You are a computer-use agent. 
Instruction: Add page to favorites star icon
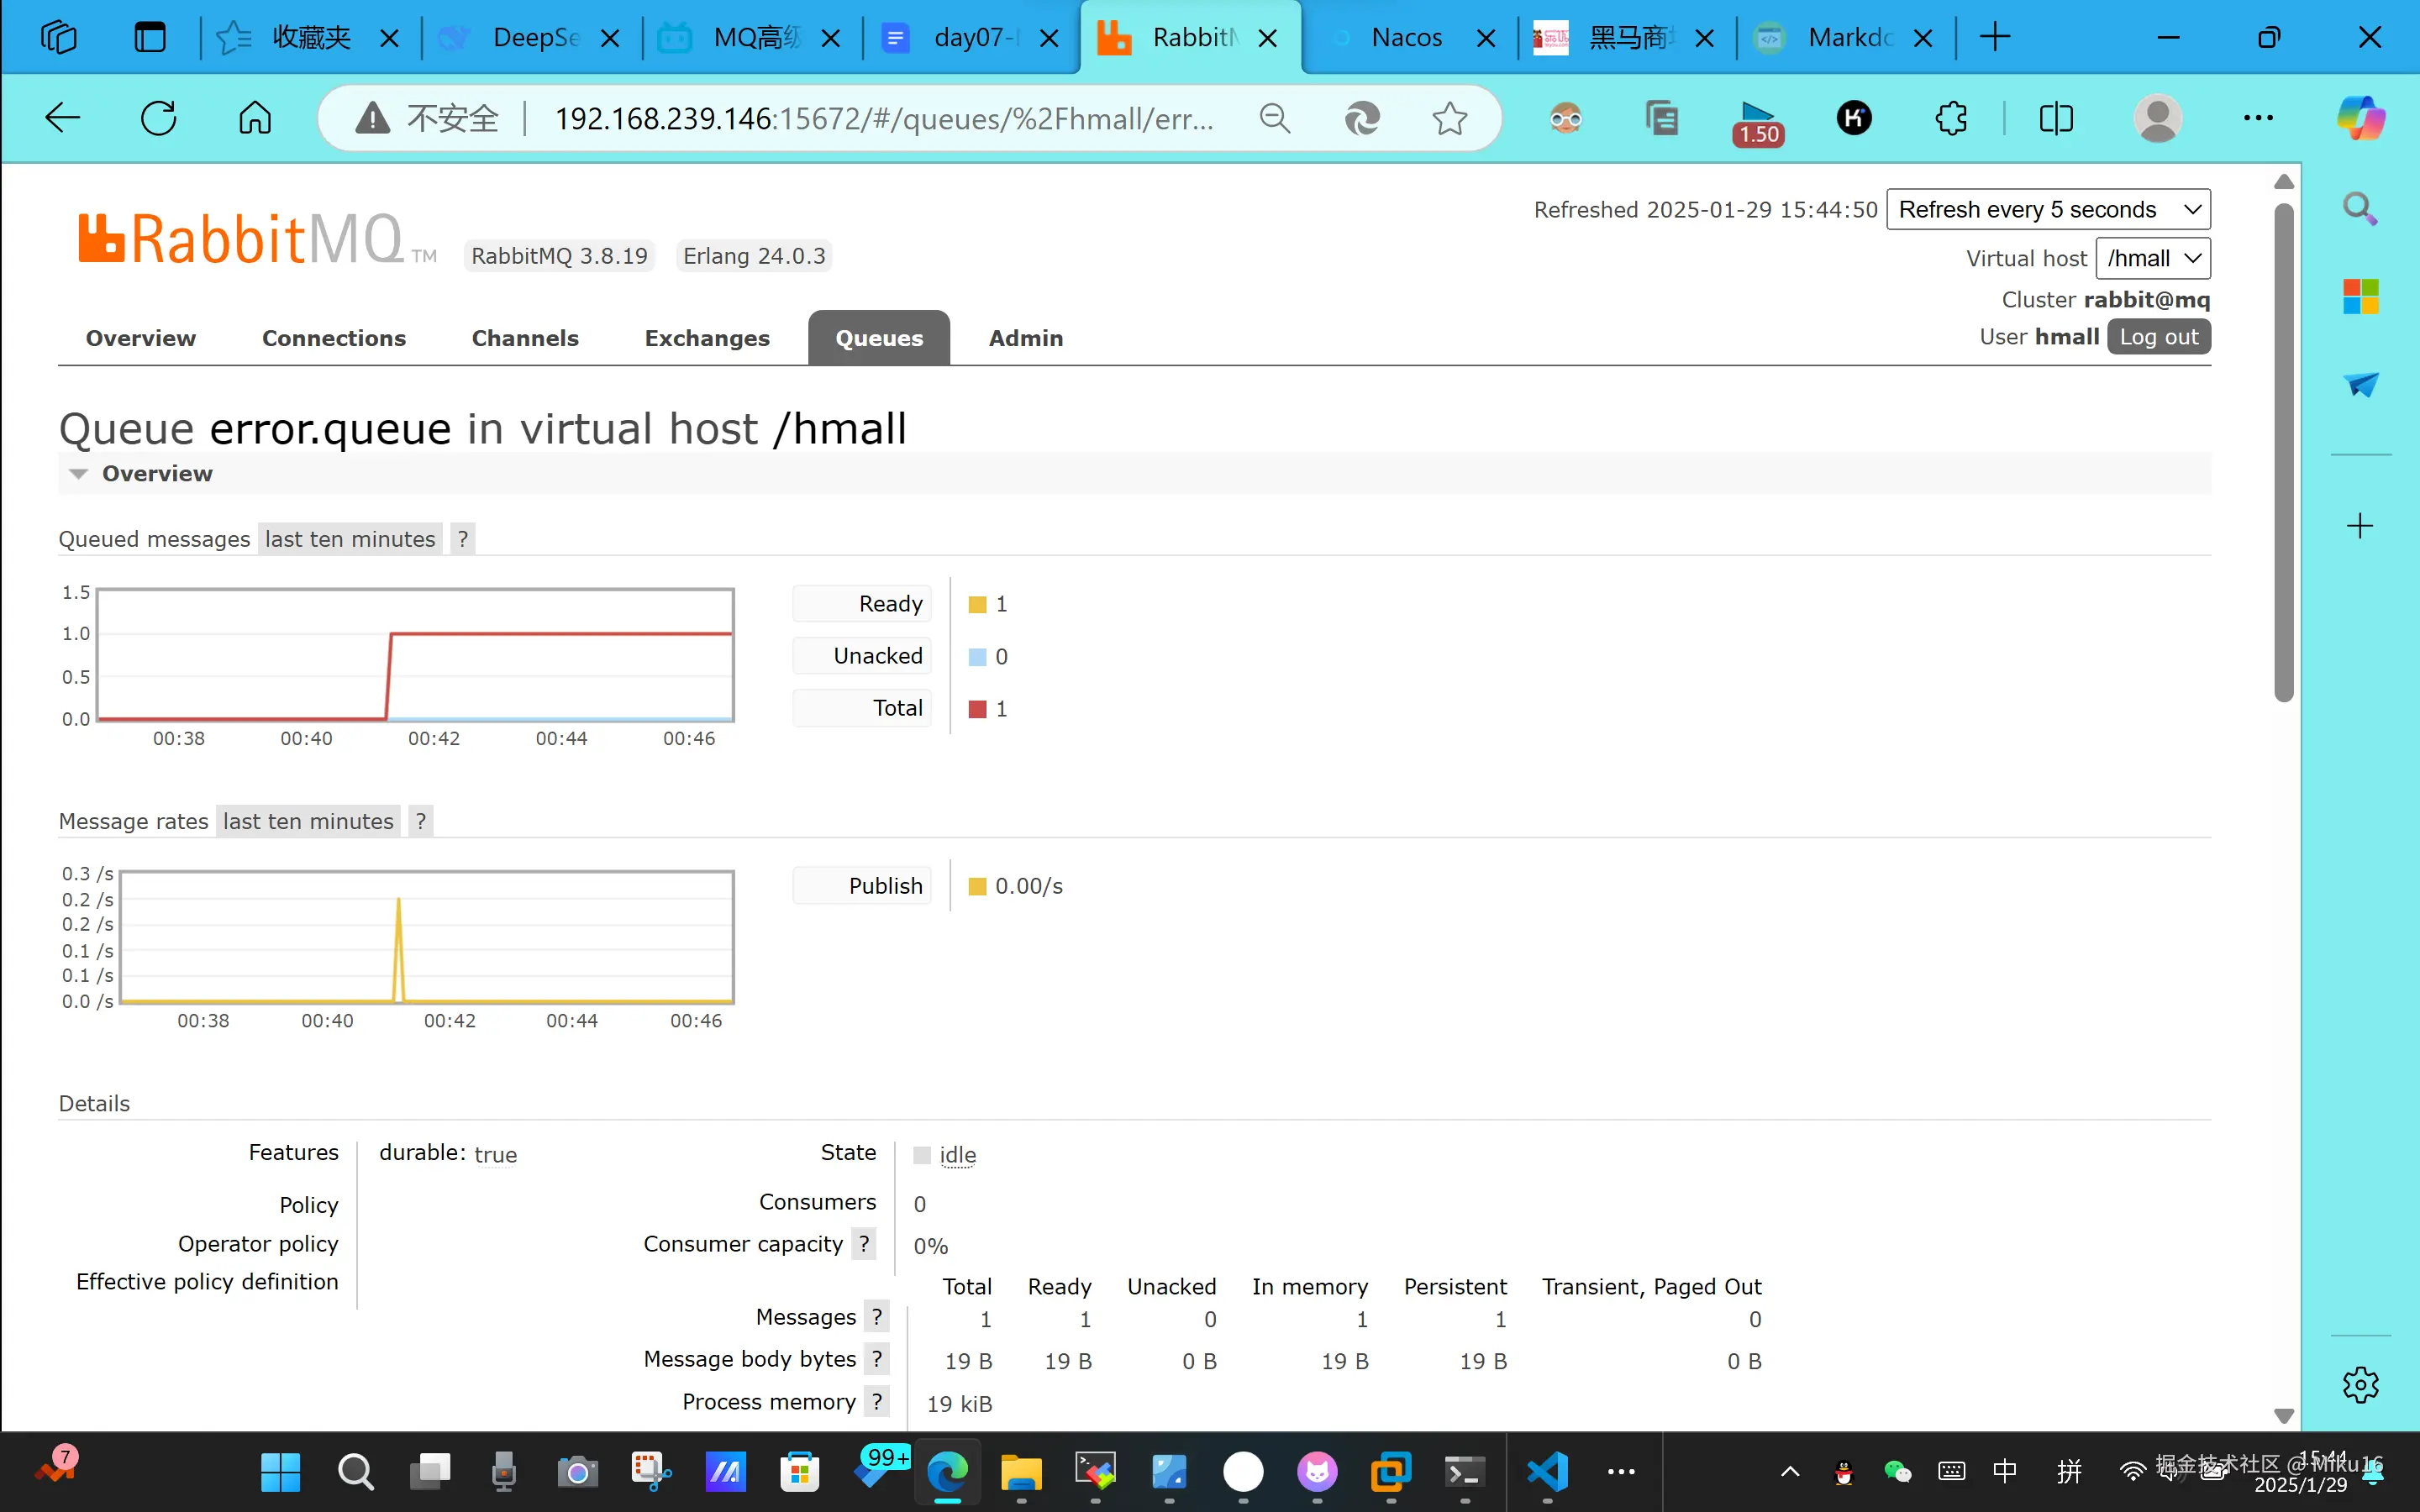click(1449, 119)
